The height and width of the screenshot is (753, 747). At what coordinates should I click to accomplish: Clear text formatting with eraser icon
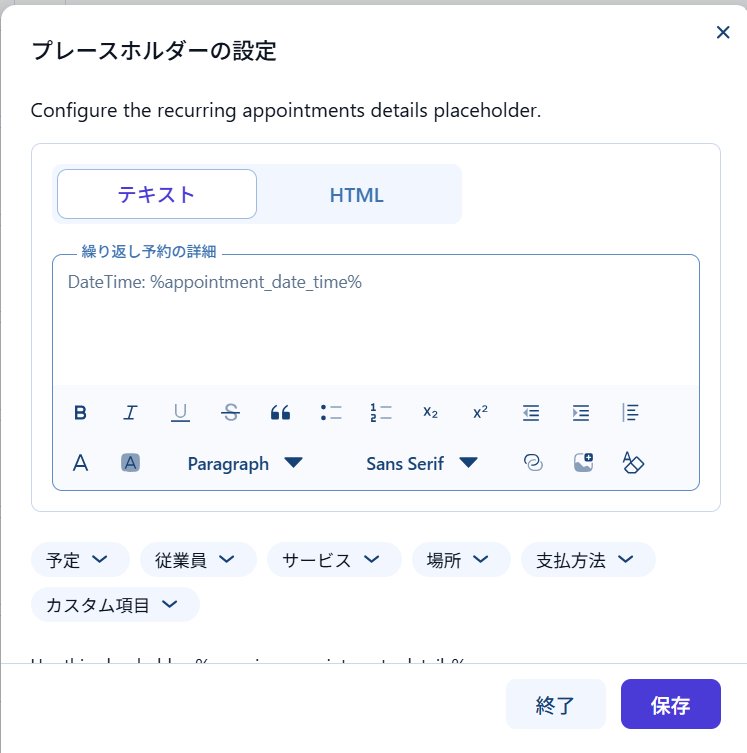tap(633, 463)
